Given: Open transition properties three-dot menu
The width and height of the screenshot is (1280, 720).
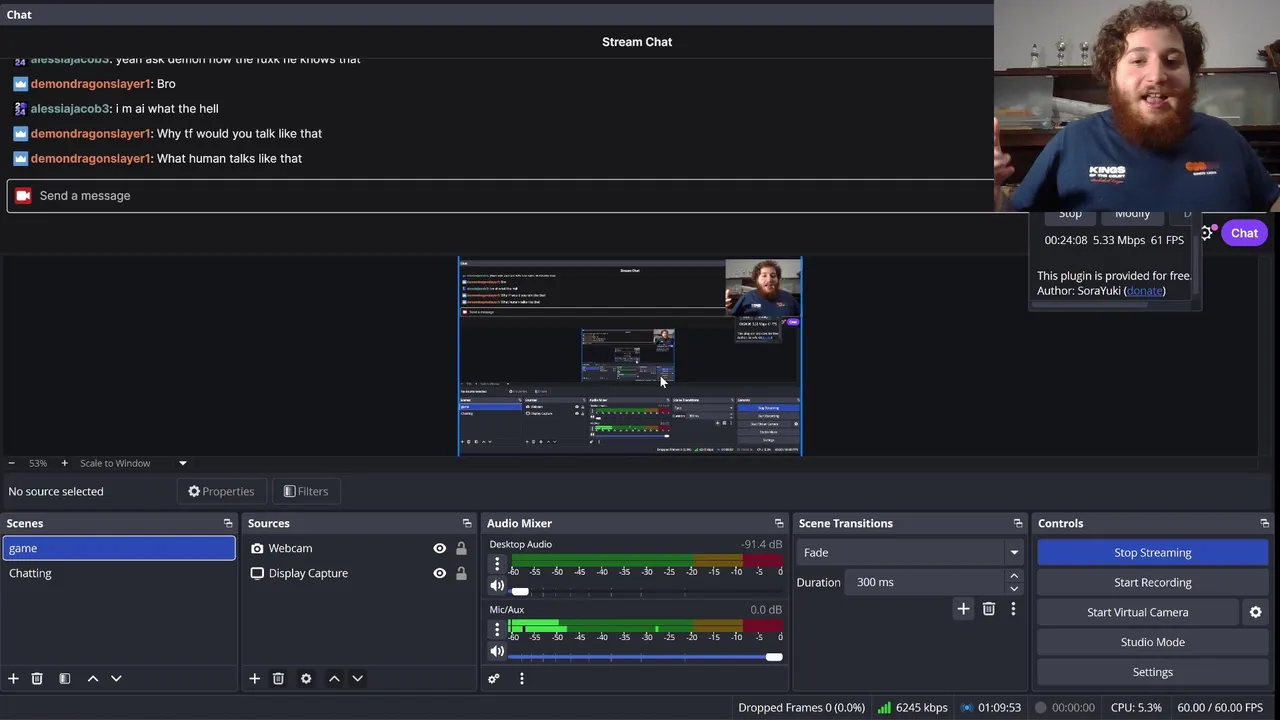Looking at the screenshot, I should [1013, 608].
